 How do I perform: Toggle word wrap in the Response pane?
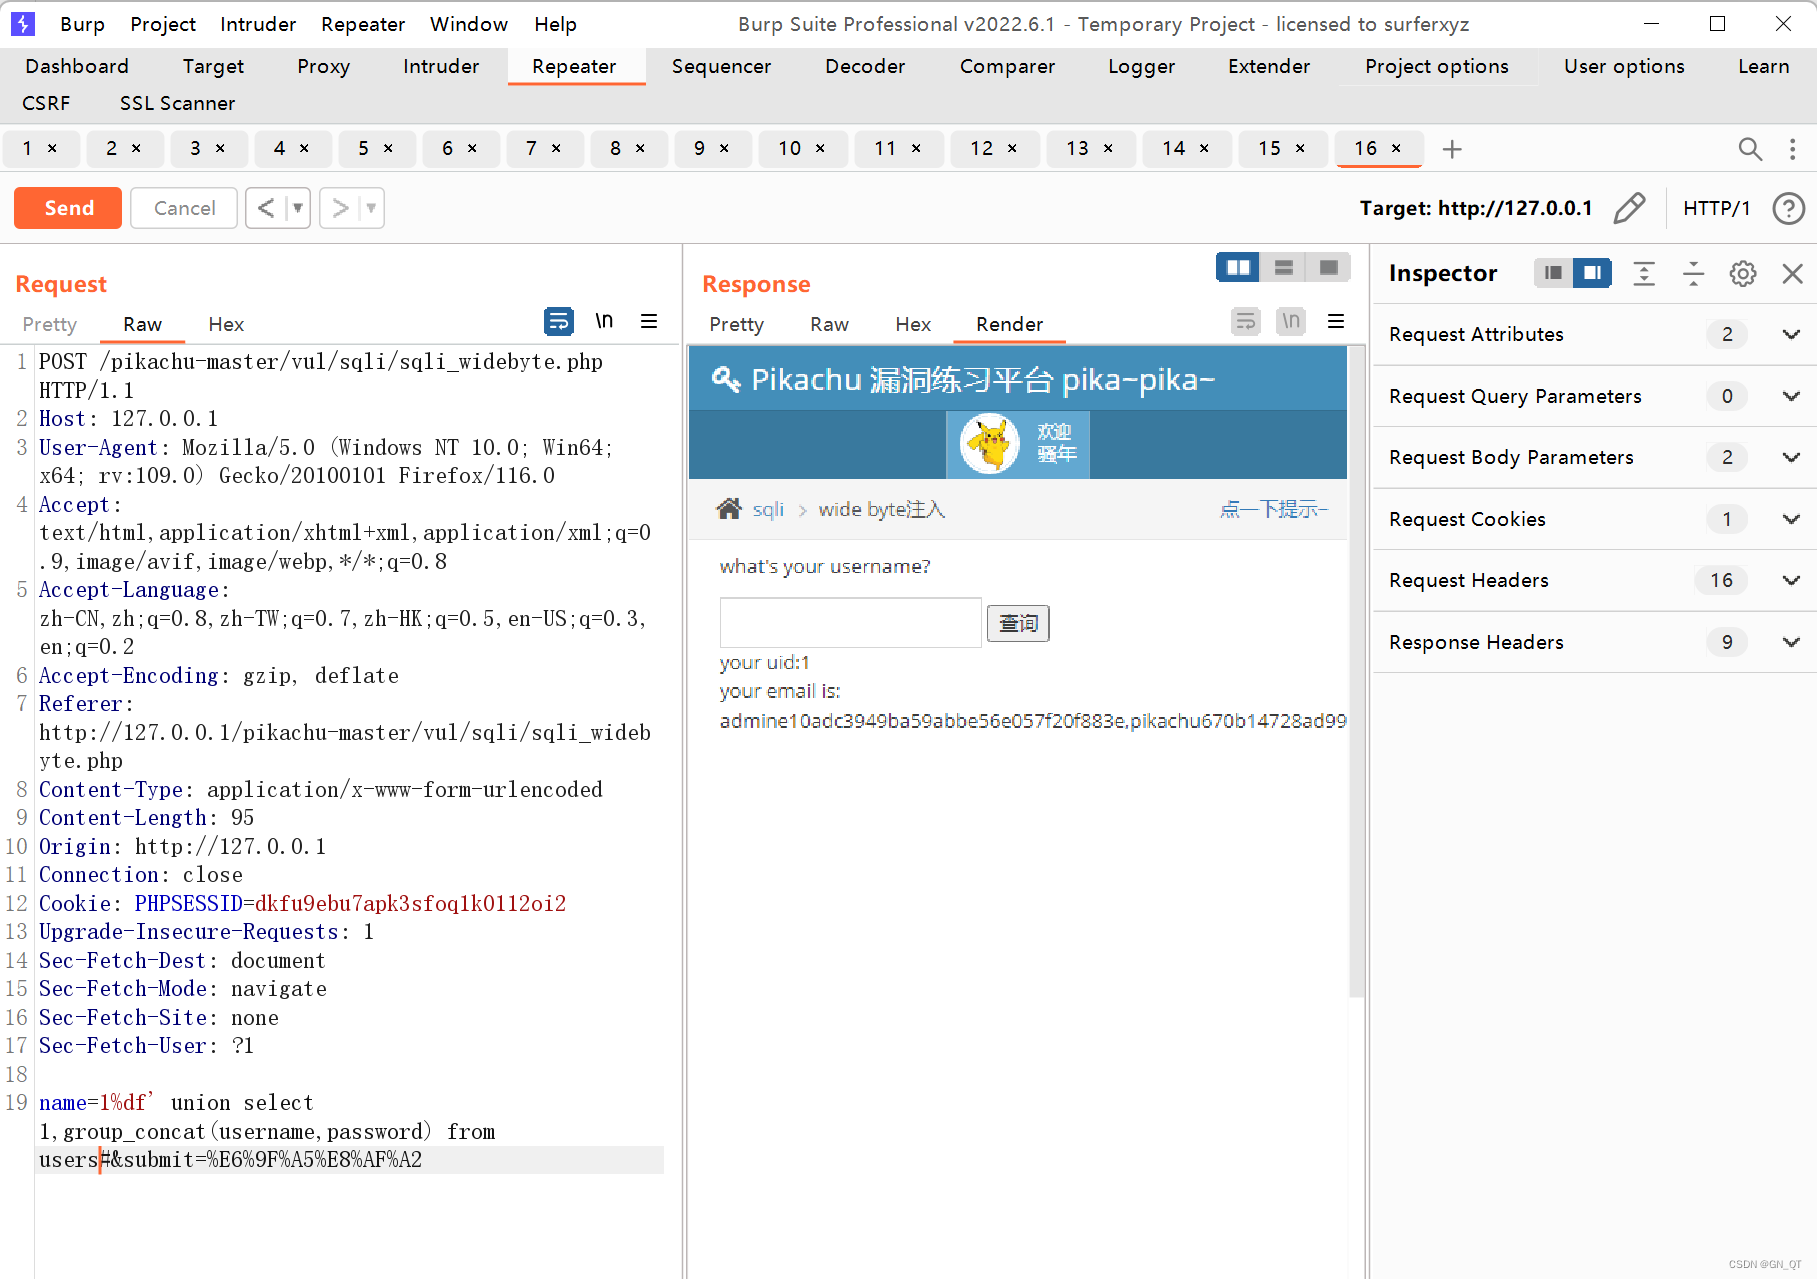1245,321
